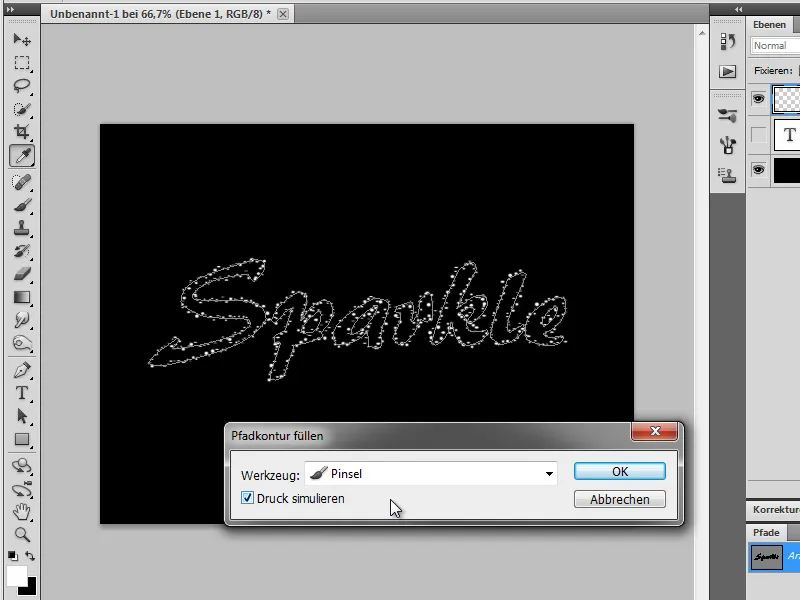This screenshot has width=800, height=600.
Task: Show the hidden text layer
Action: coord(758,135)
